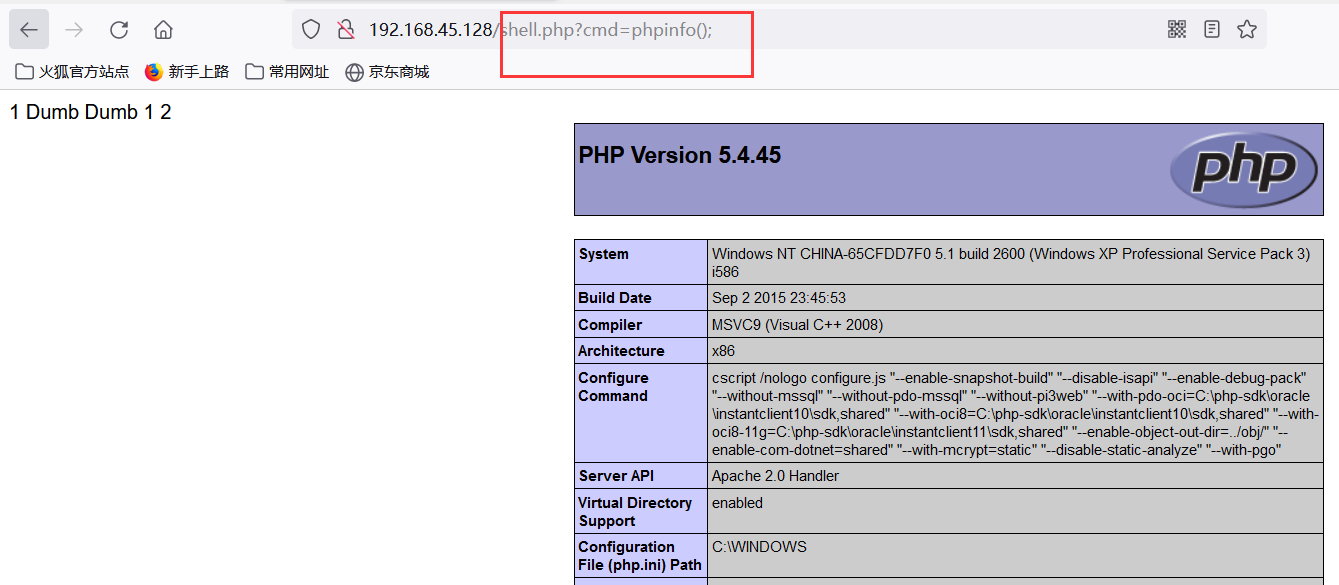
Task: Select the Windows NT CHINA-65CFDD7F0 system value
Action: (x=1011, y=263)
